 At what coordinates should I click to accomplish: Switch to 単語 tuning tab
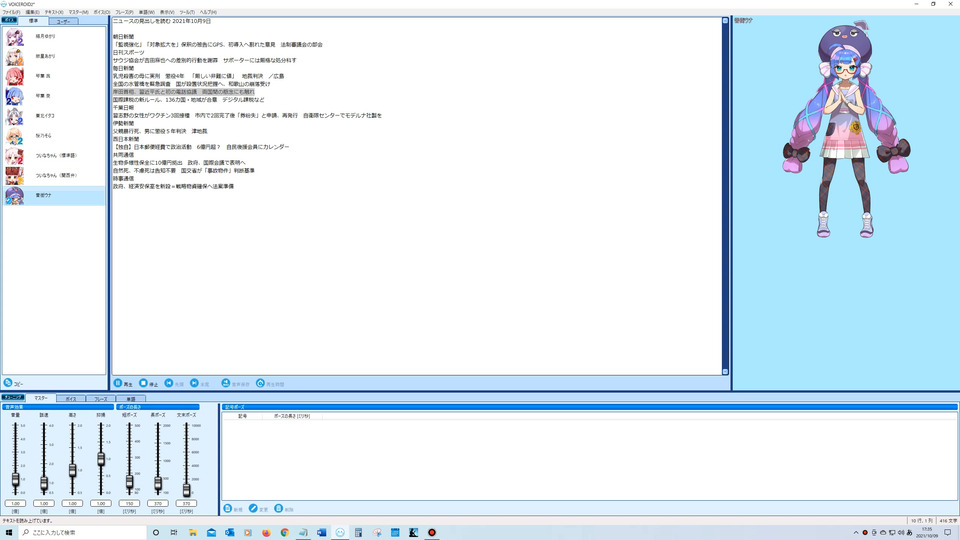130,399
